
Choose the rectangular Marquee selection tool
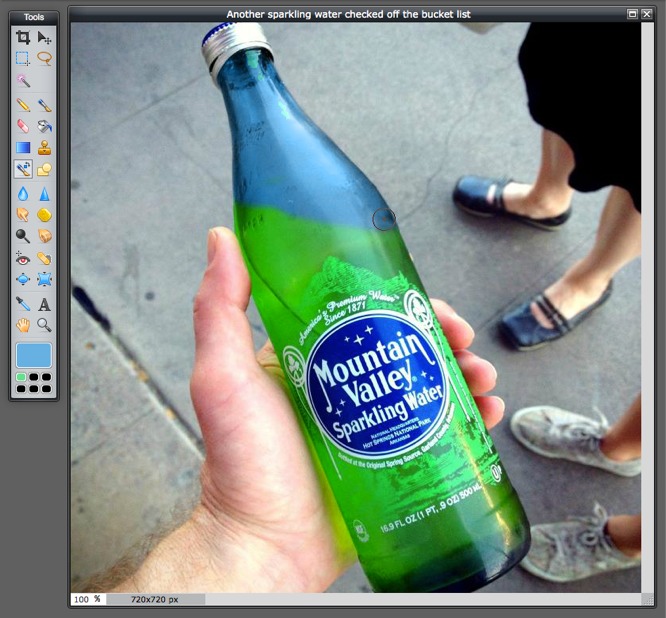pyautogui.click(x=23, y=58)
